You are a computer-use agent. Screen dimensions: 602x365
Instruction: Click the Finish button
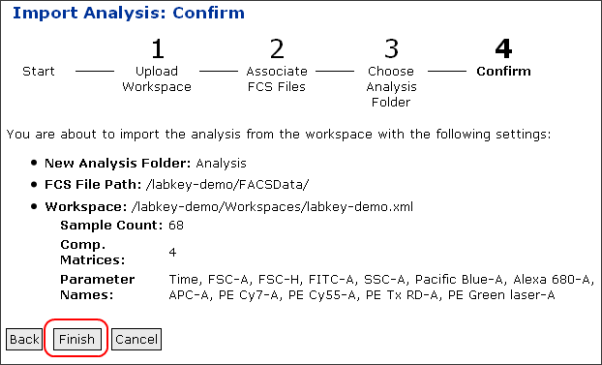tap(77, 339)
